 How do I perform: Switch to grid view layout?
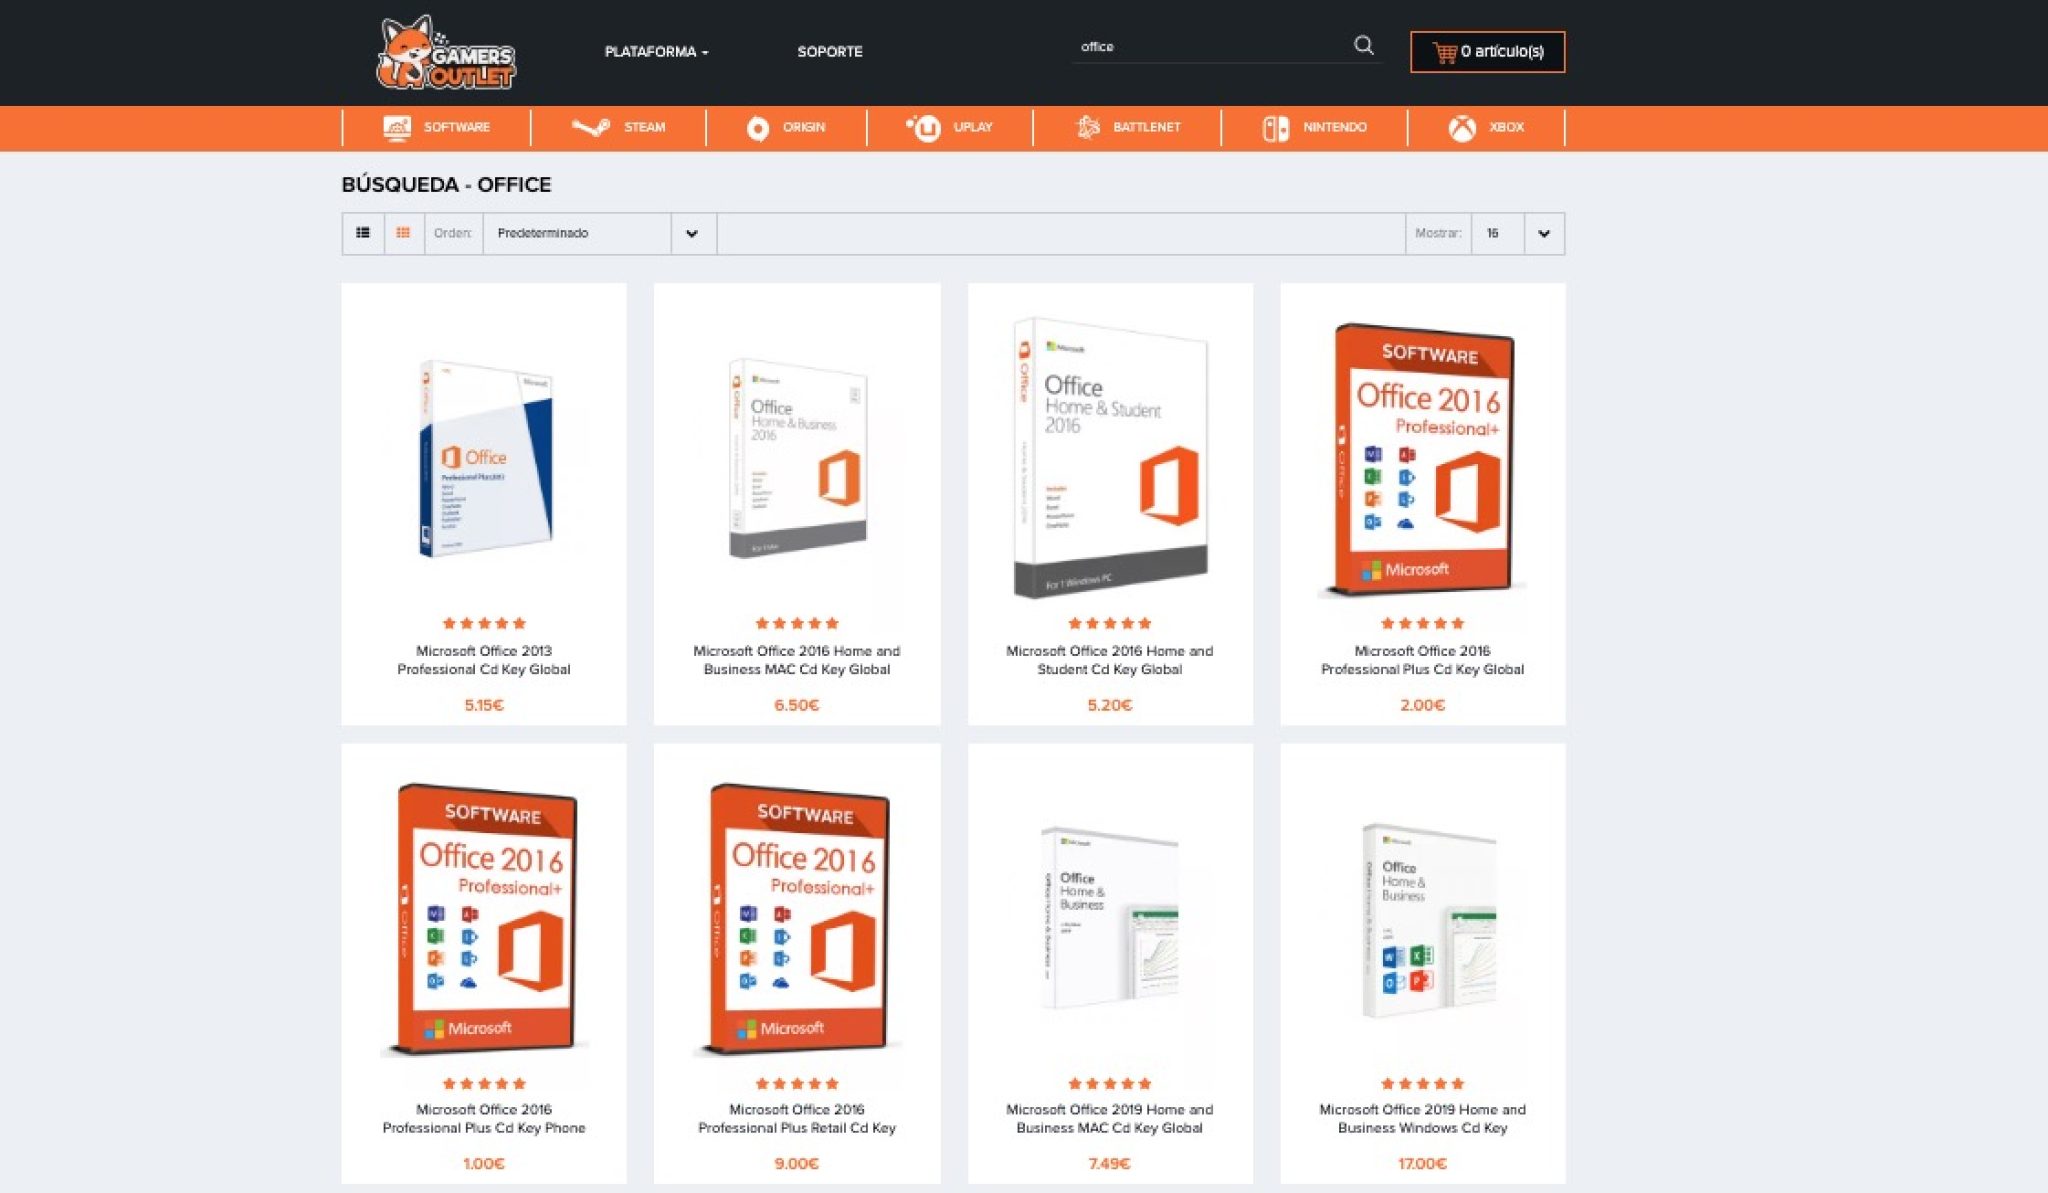click(x=403, y=233)
